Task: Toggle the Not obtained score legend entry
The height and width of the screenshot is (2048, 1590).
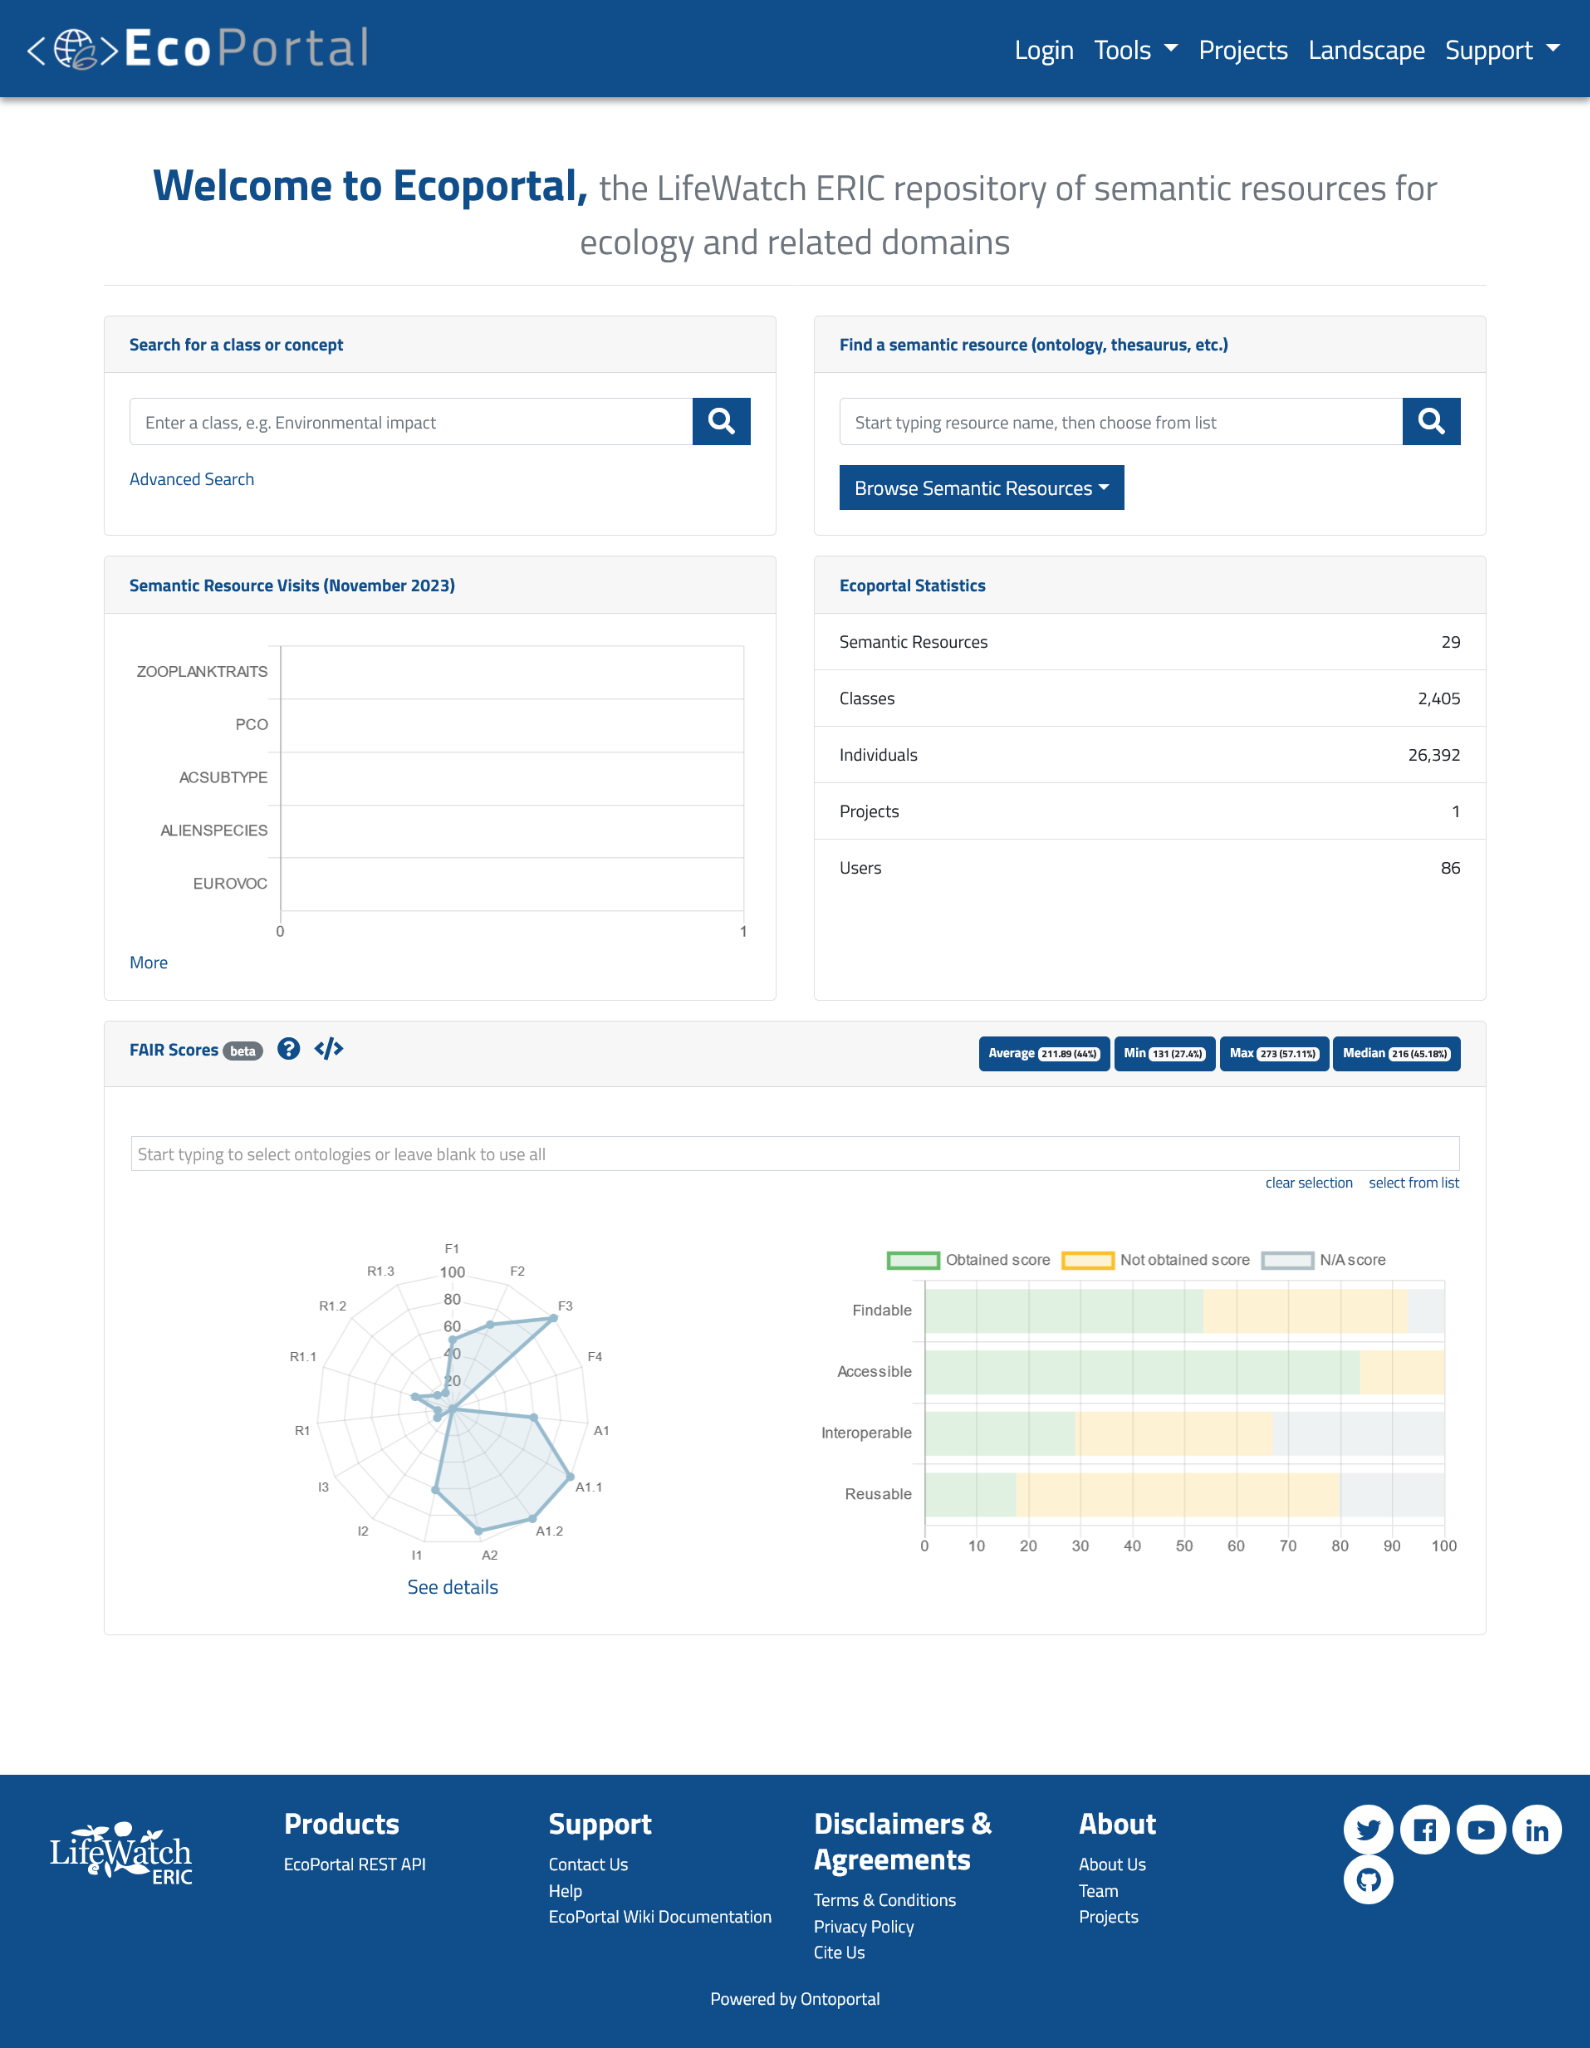Action: tap(1156, 1260)
